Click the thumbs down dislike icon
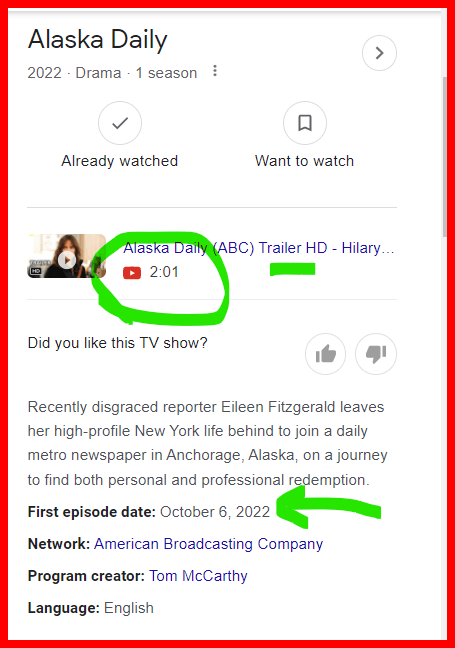The height and width of the screenshot is (648, 455). 376,354
